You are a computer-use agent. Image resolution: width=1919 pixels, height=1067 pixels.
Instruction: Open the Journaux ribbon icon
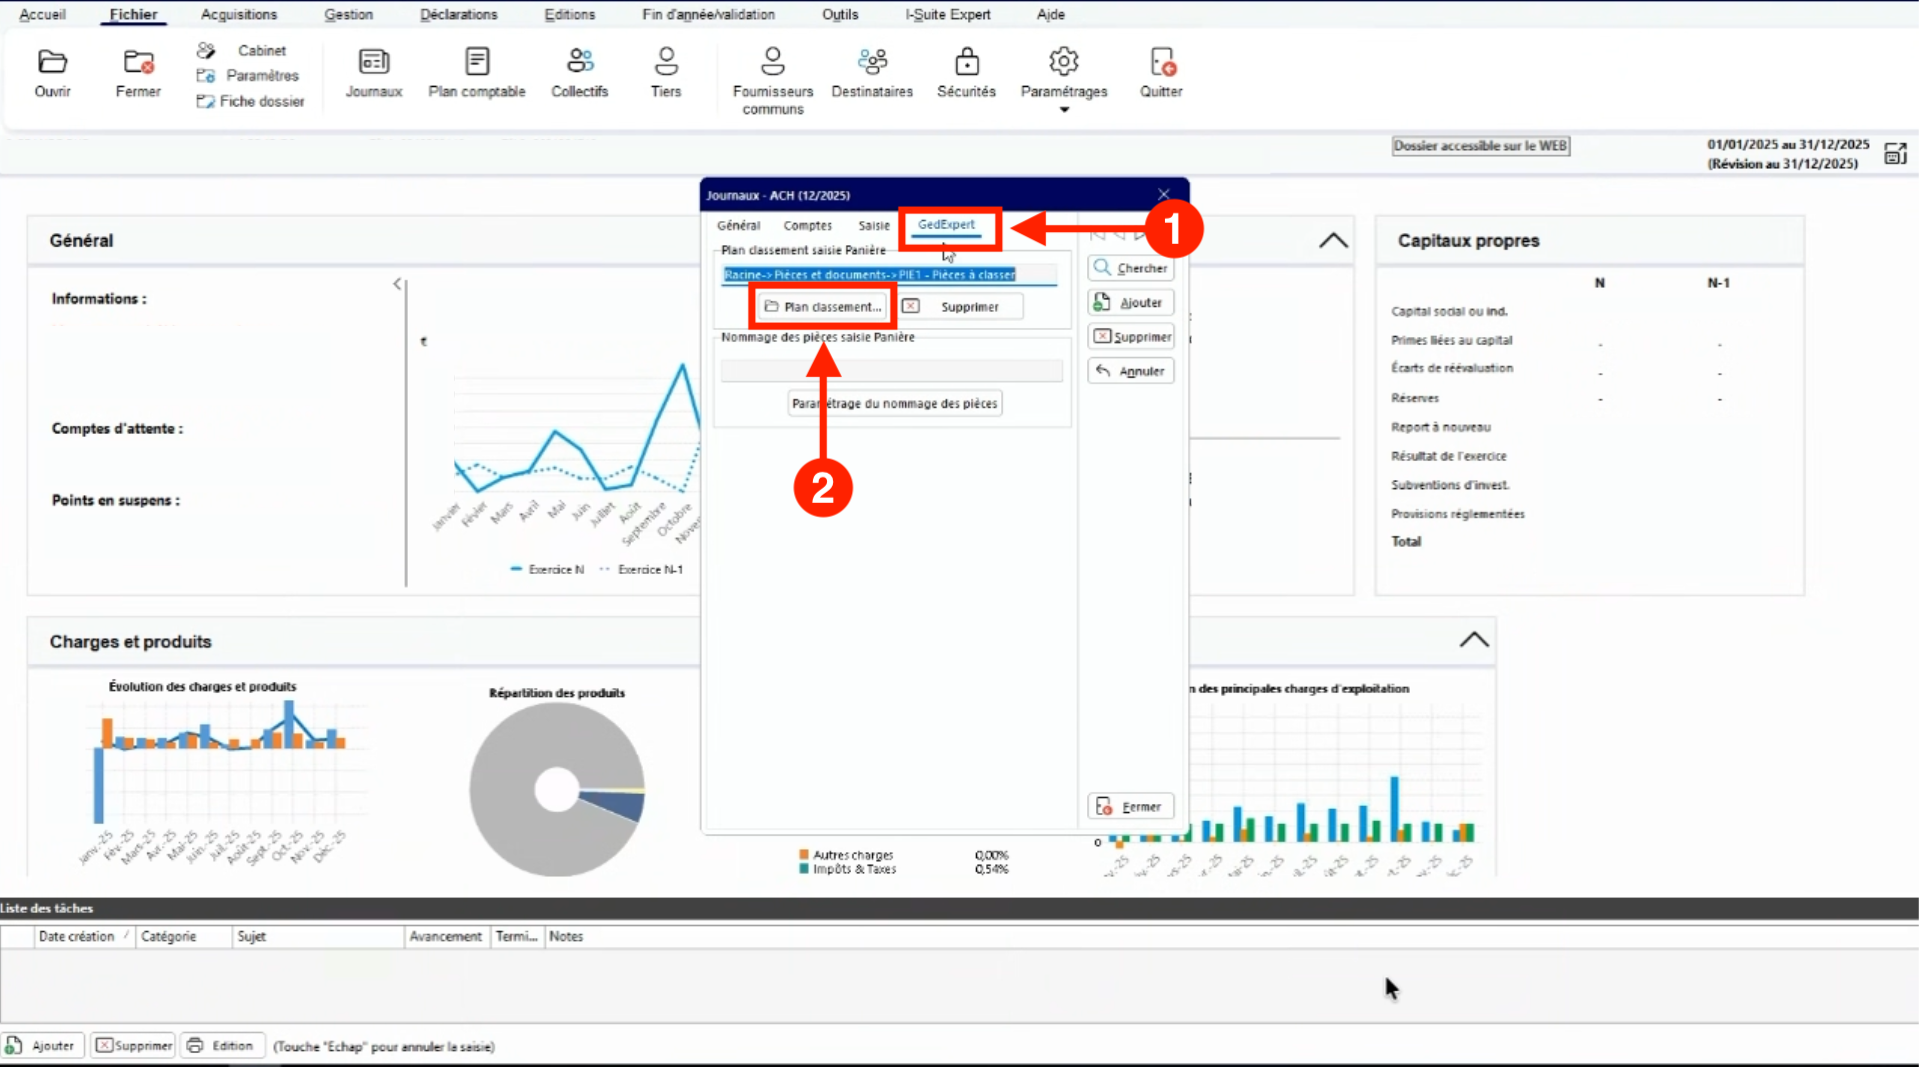coord(374,73)
